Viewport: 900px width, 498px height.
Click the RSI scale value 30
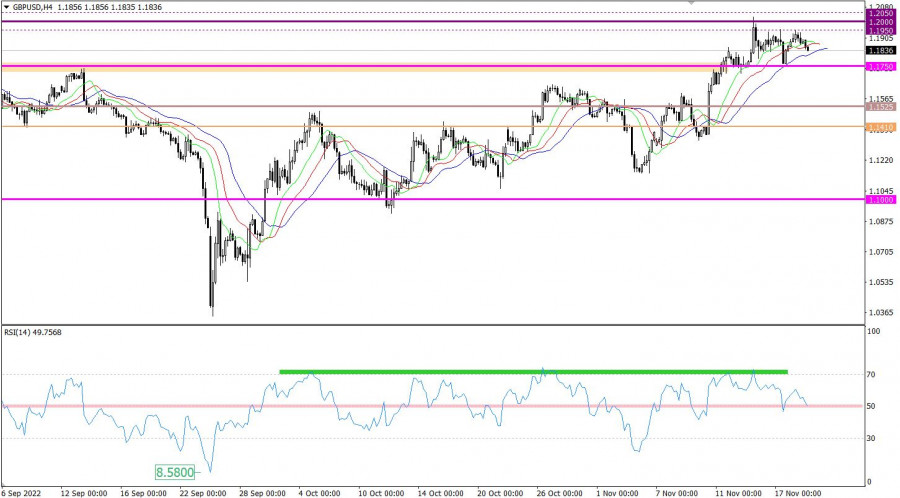(x=871, y=438)
